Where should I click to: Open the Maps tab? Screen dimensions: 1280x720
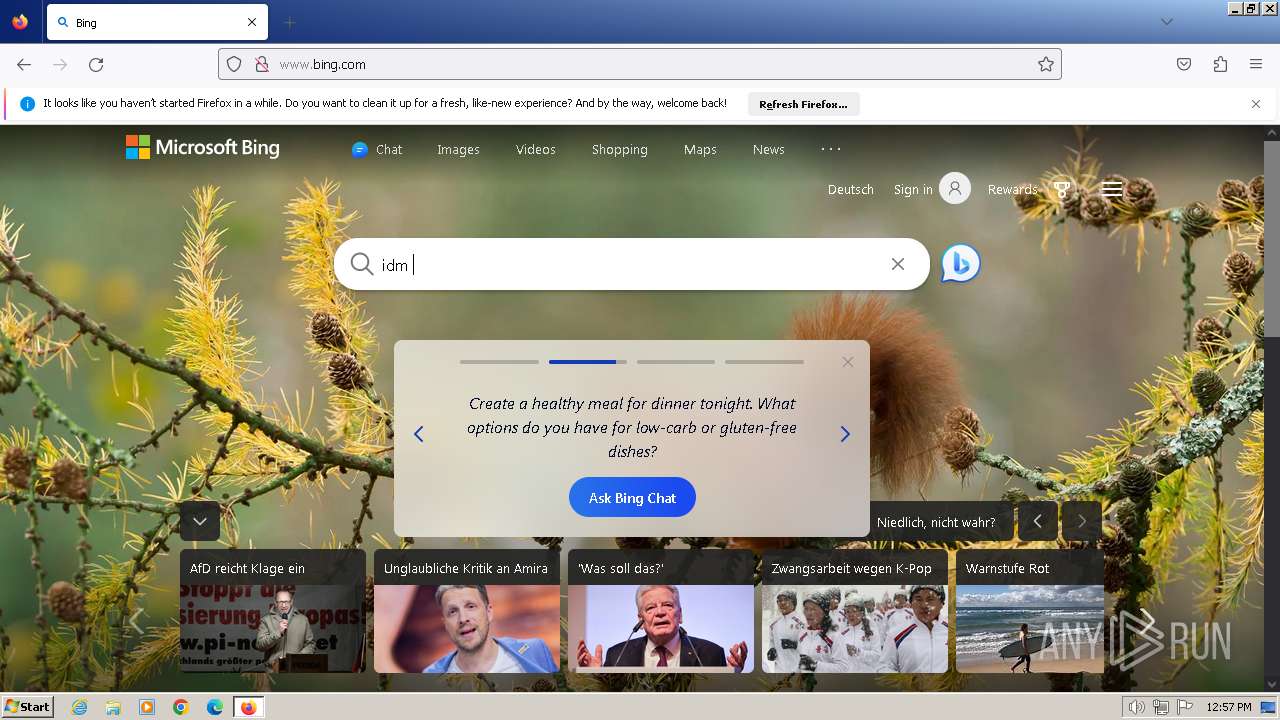700,149
